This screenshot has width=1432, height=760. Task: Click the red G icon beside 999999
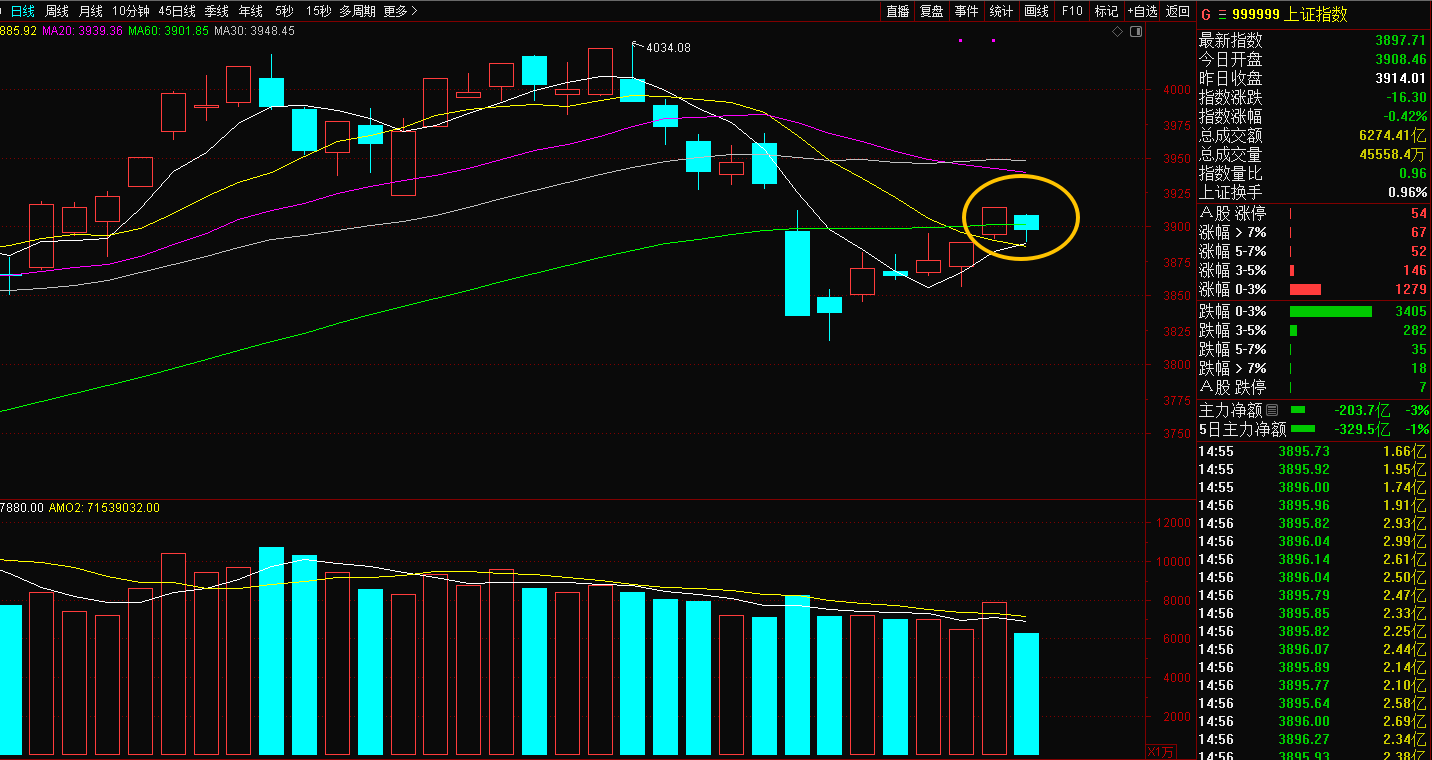(x=1205, y=14)
